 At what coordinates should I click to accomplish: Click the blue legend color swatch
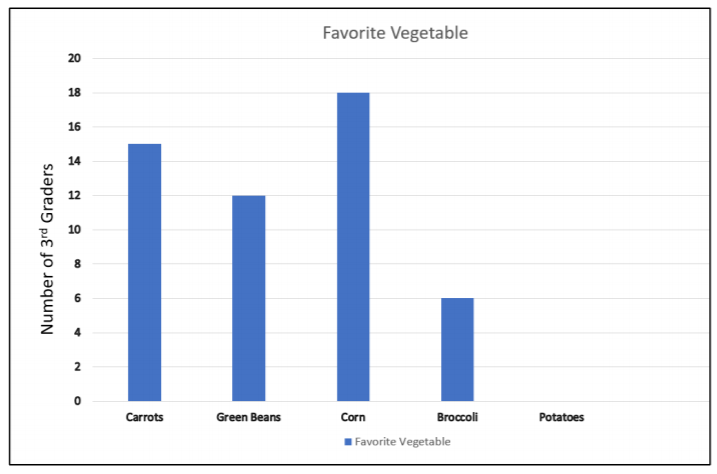347,441
